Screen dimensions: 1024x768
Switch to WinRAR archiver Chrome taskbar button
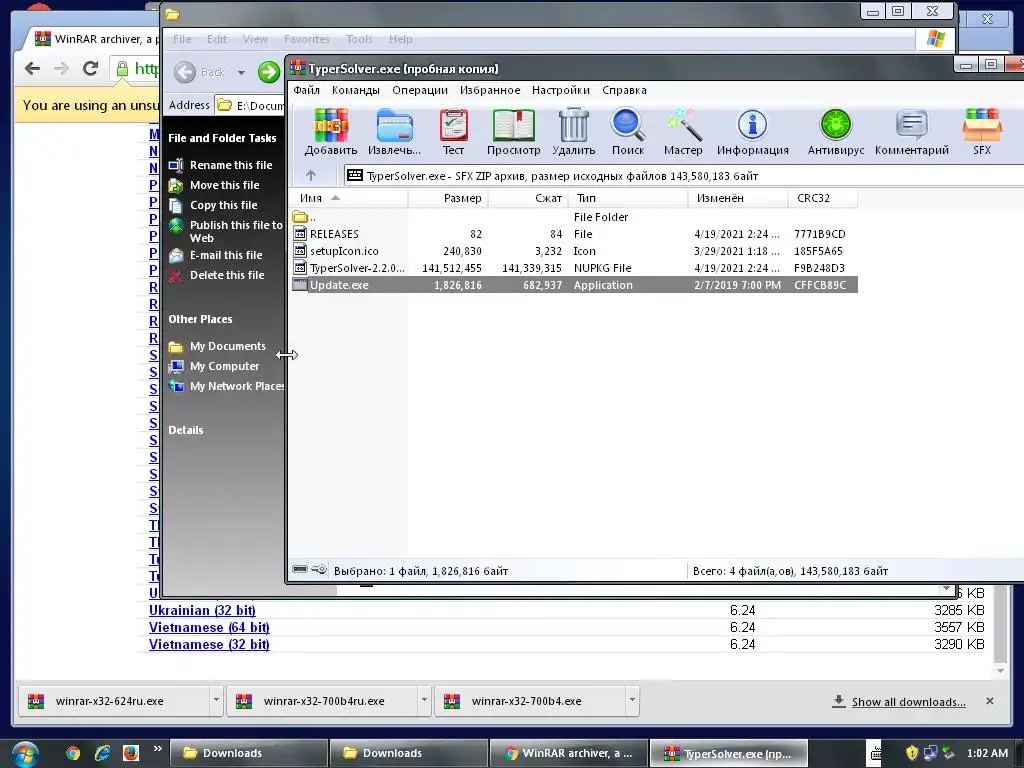click(569, 753)
